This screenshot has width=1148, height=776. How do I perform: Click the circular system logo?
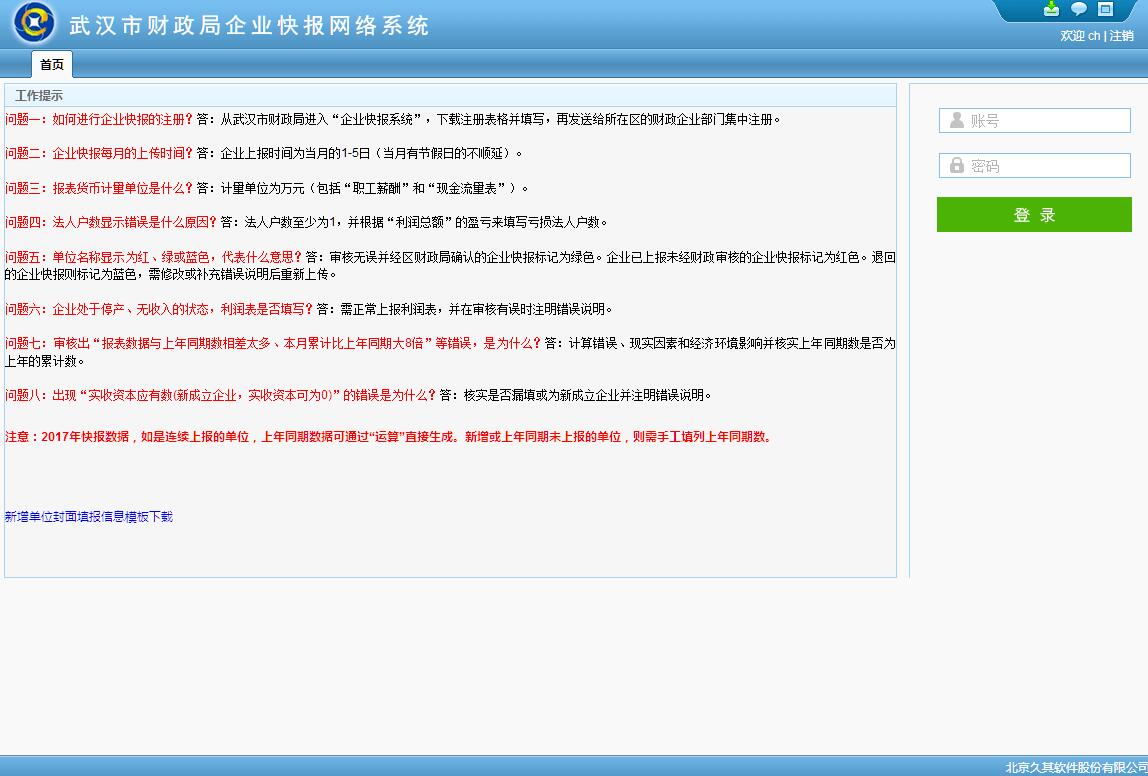[x=34, y=23]
